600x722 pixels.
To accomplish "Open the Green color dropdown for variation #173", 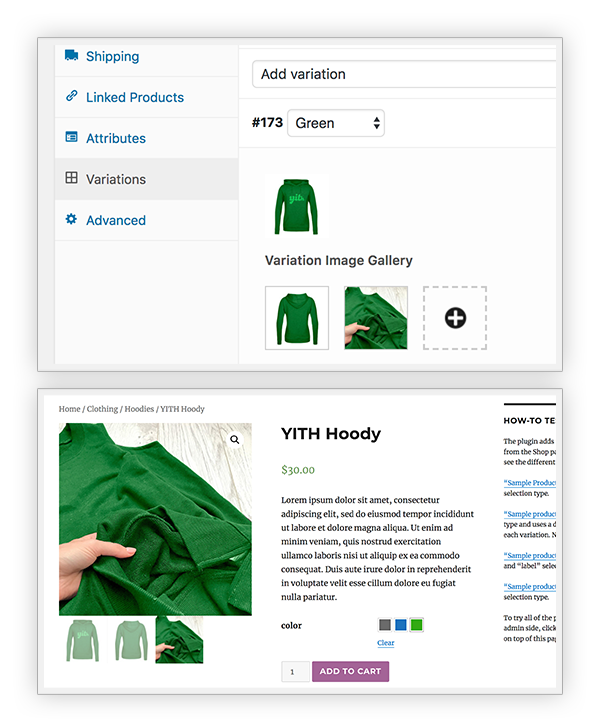I will pos(336,123).
